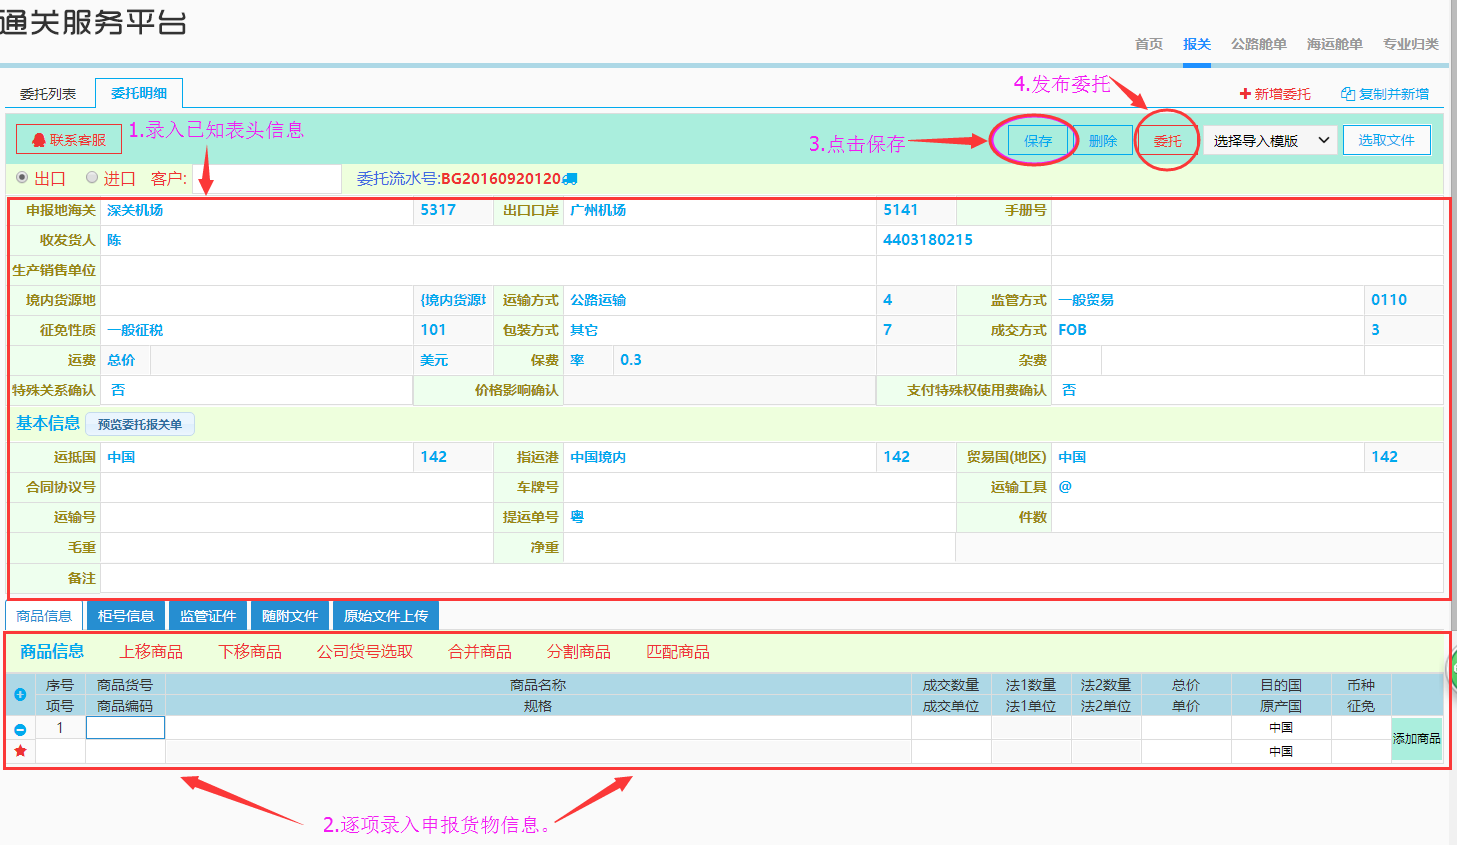Click the blue plus add-row icon
This screenshot has width=1457, height=845.
tap(20, 694)
